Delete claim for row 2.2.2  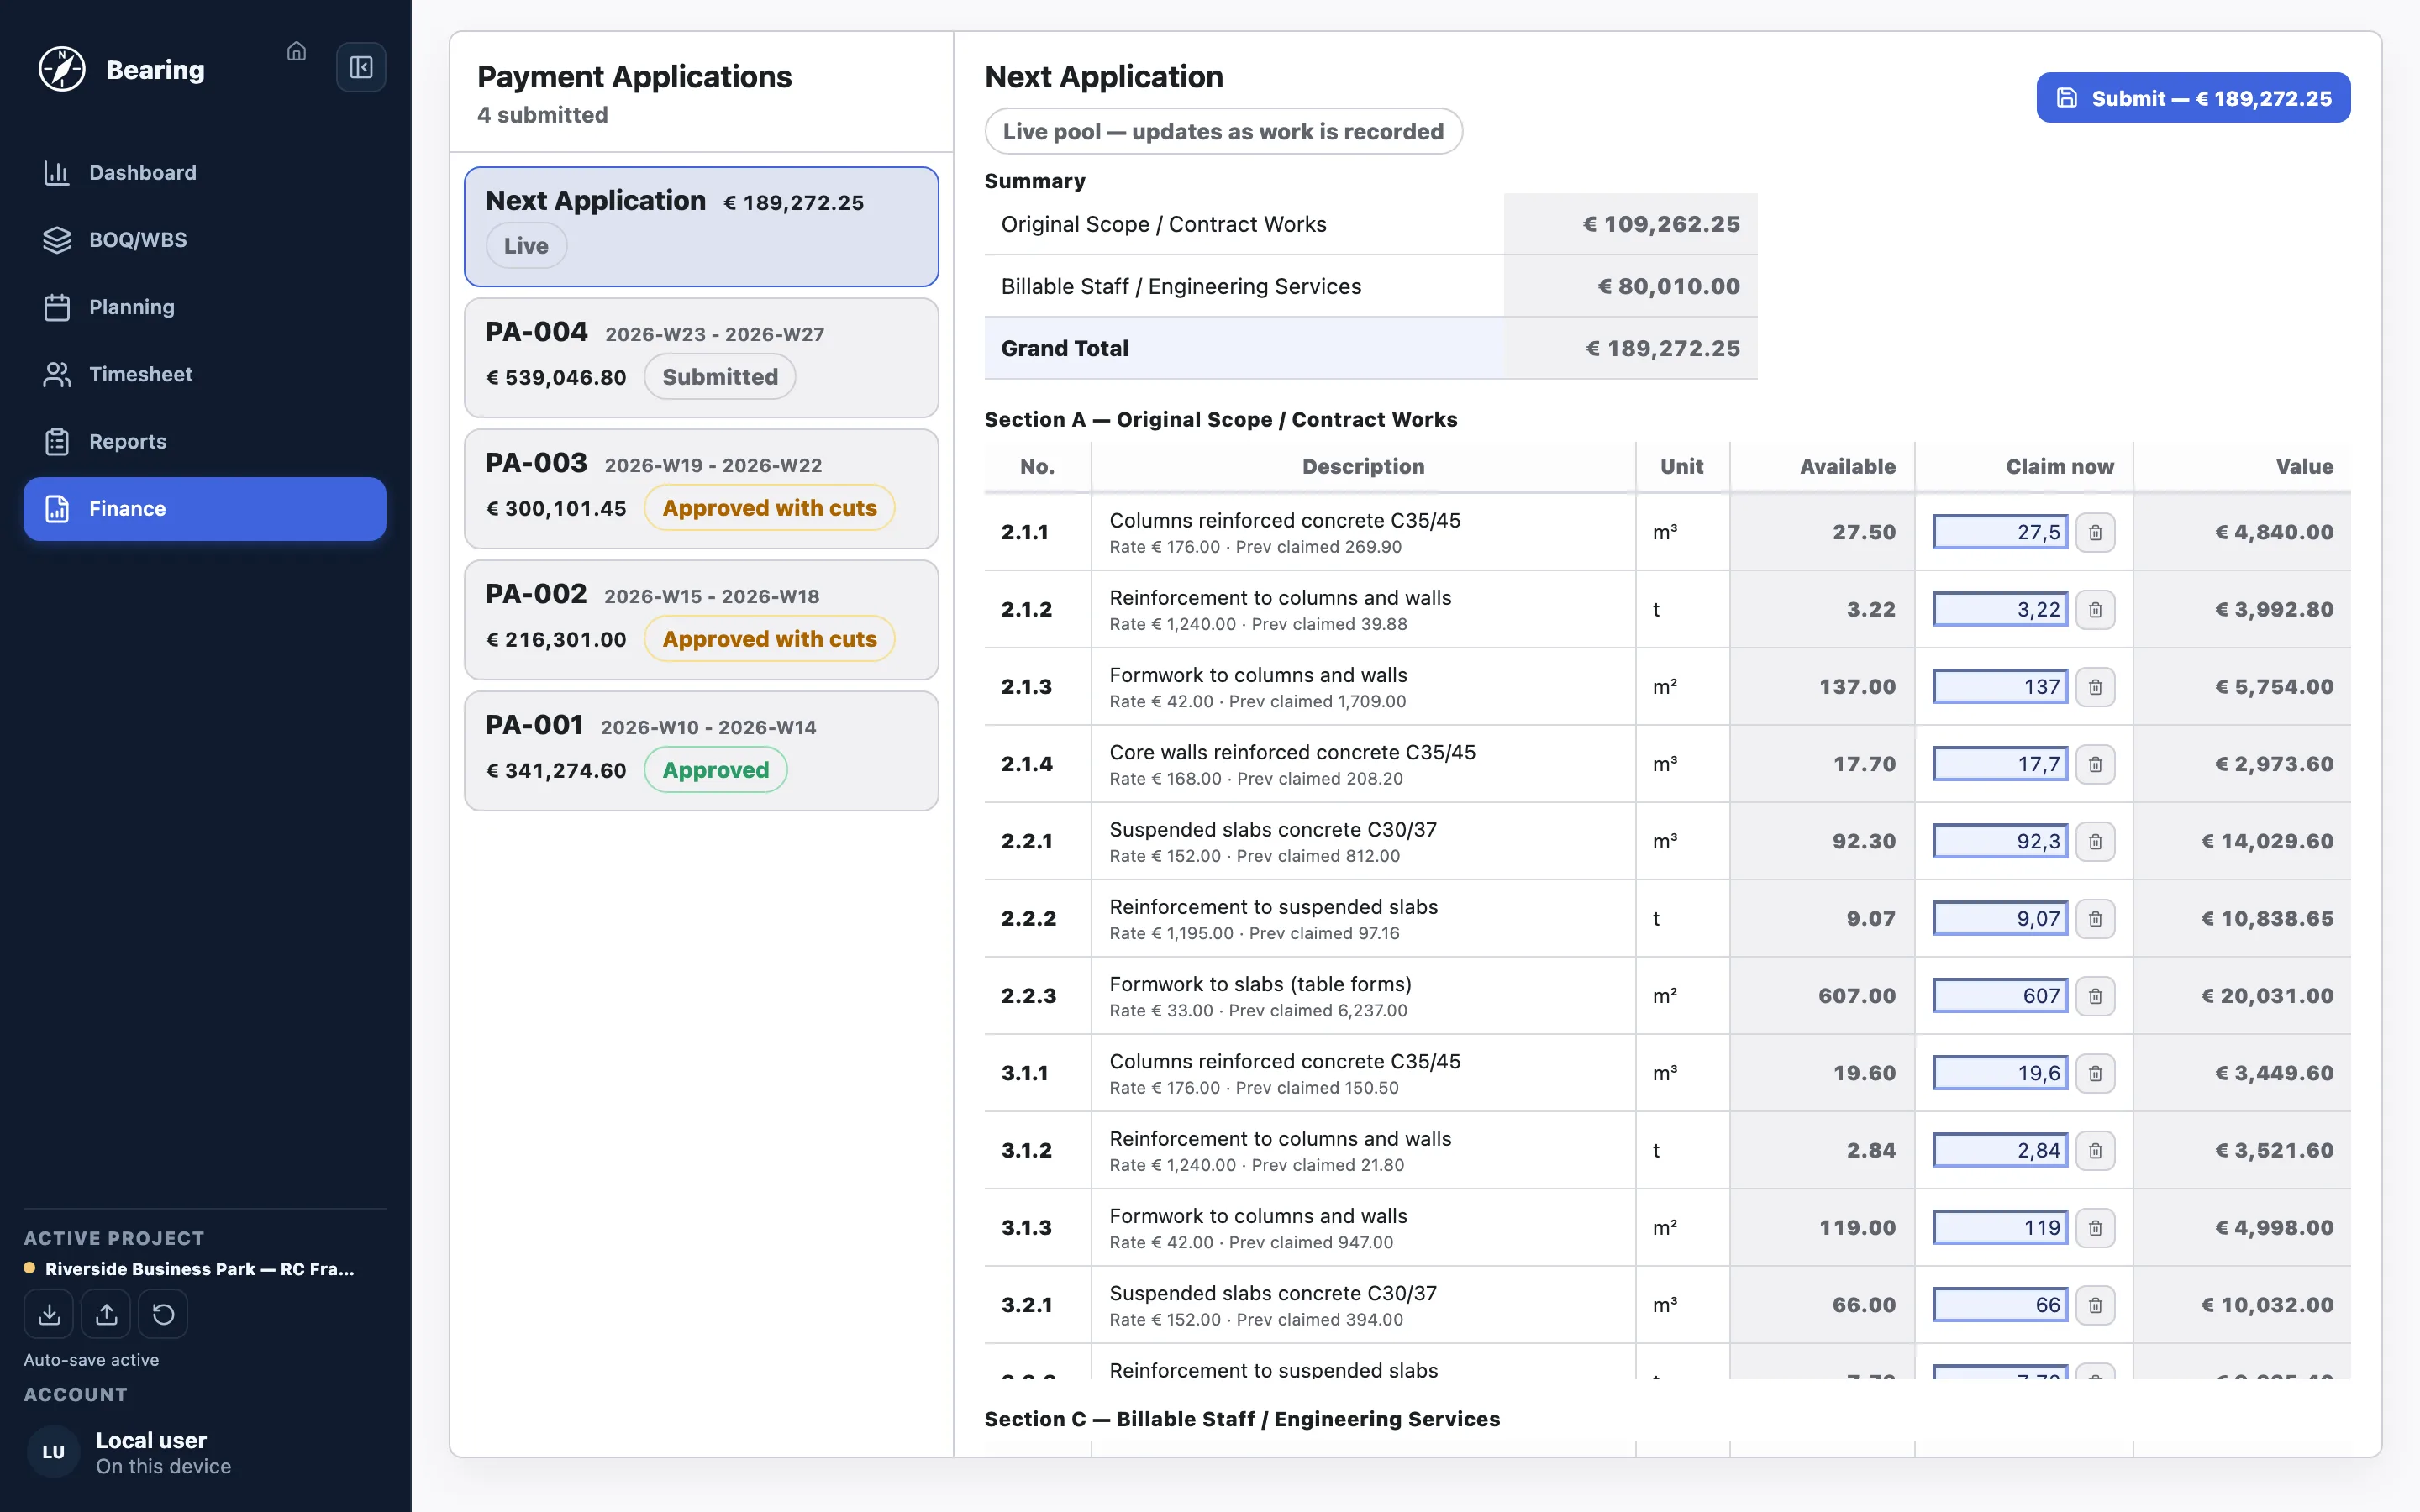[x=2095, y=918]
